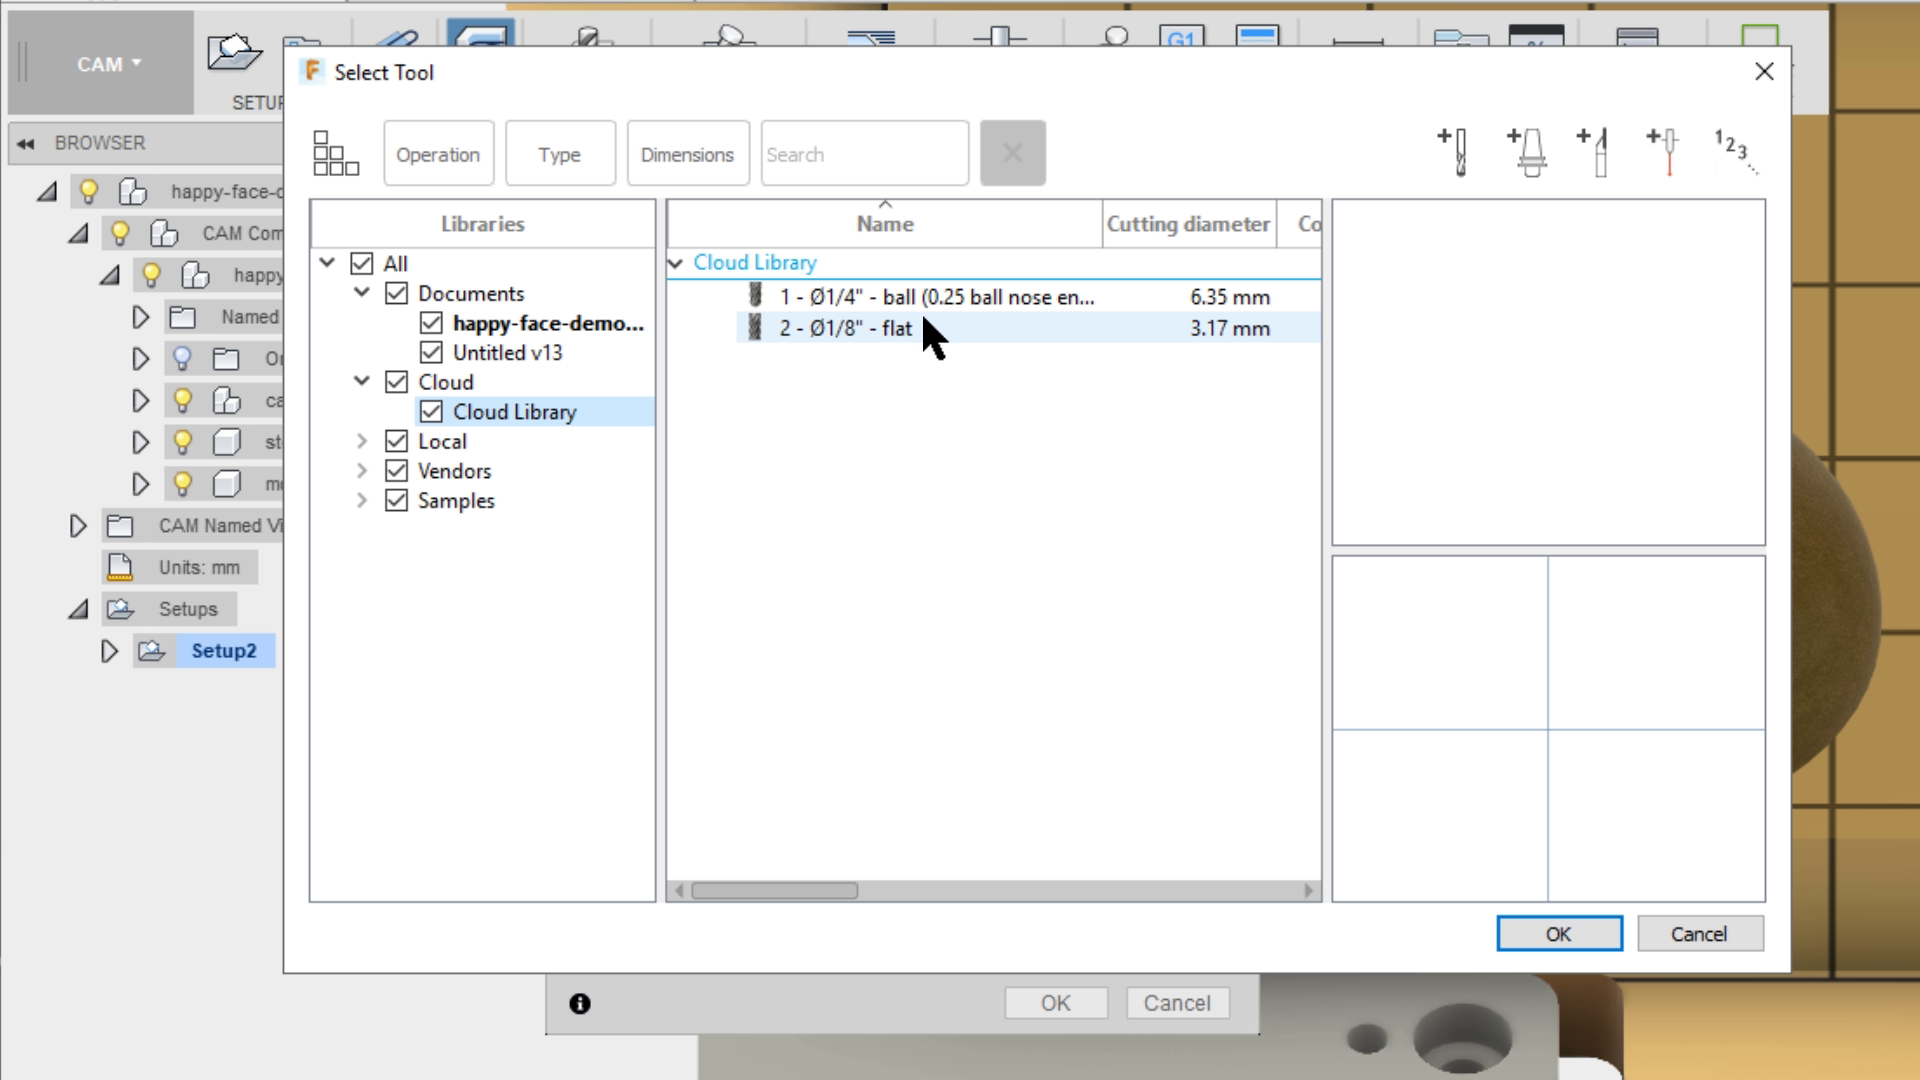Click the OK button to confirm
The width and height of the screenshot is (1920, 1080).
[1560, 934]
